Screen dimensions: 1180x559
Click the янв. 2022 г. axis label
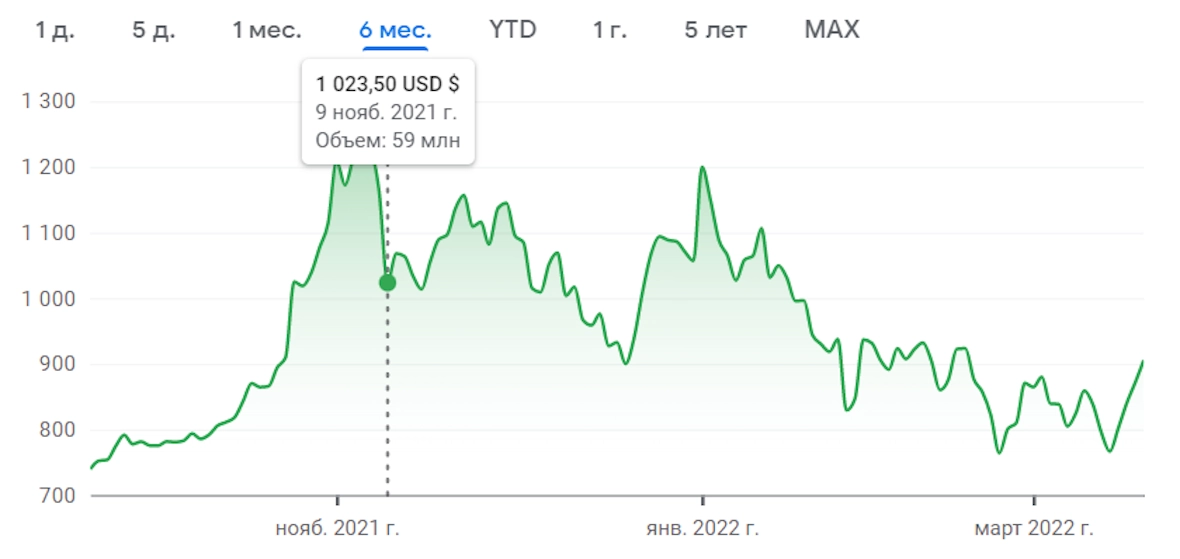pyautogui.click(x=702, y=529)
